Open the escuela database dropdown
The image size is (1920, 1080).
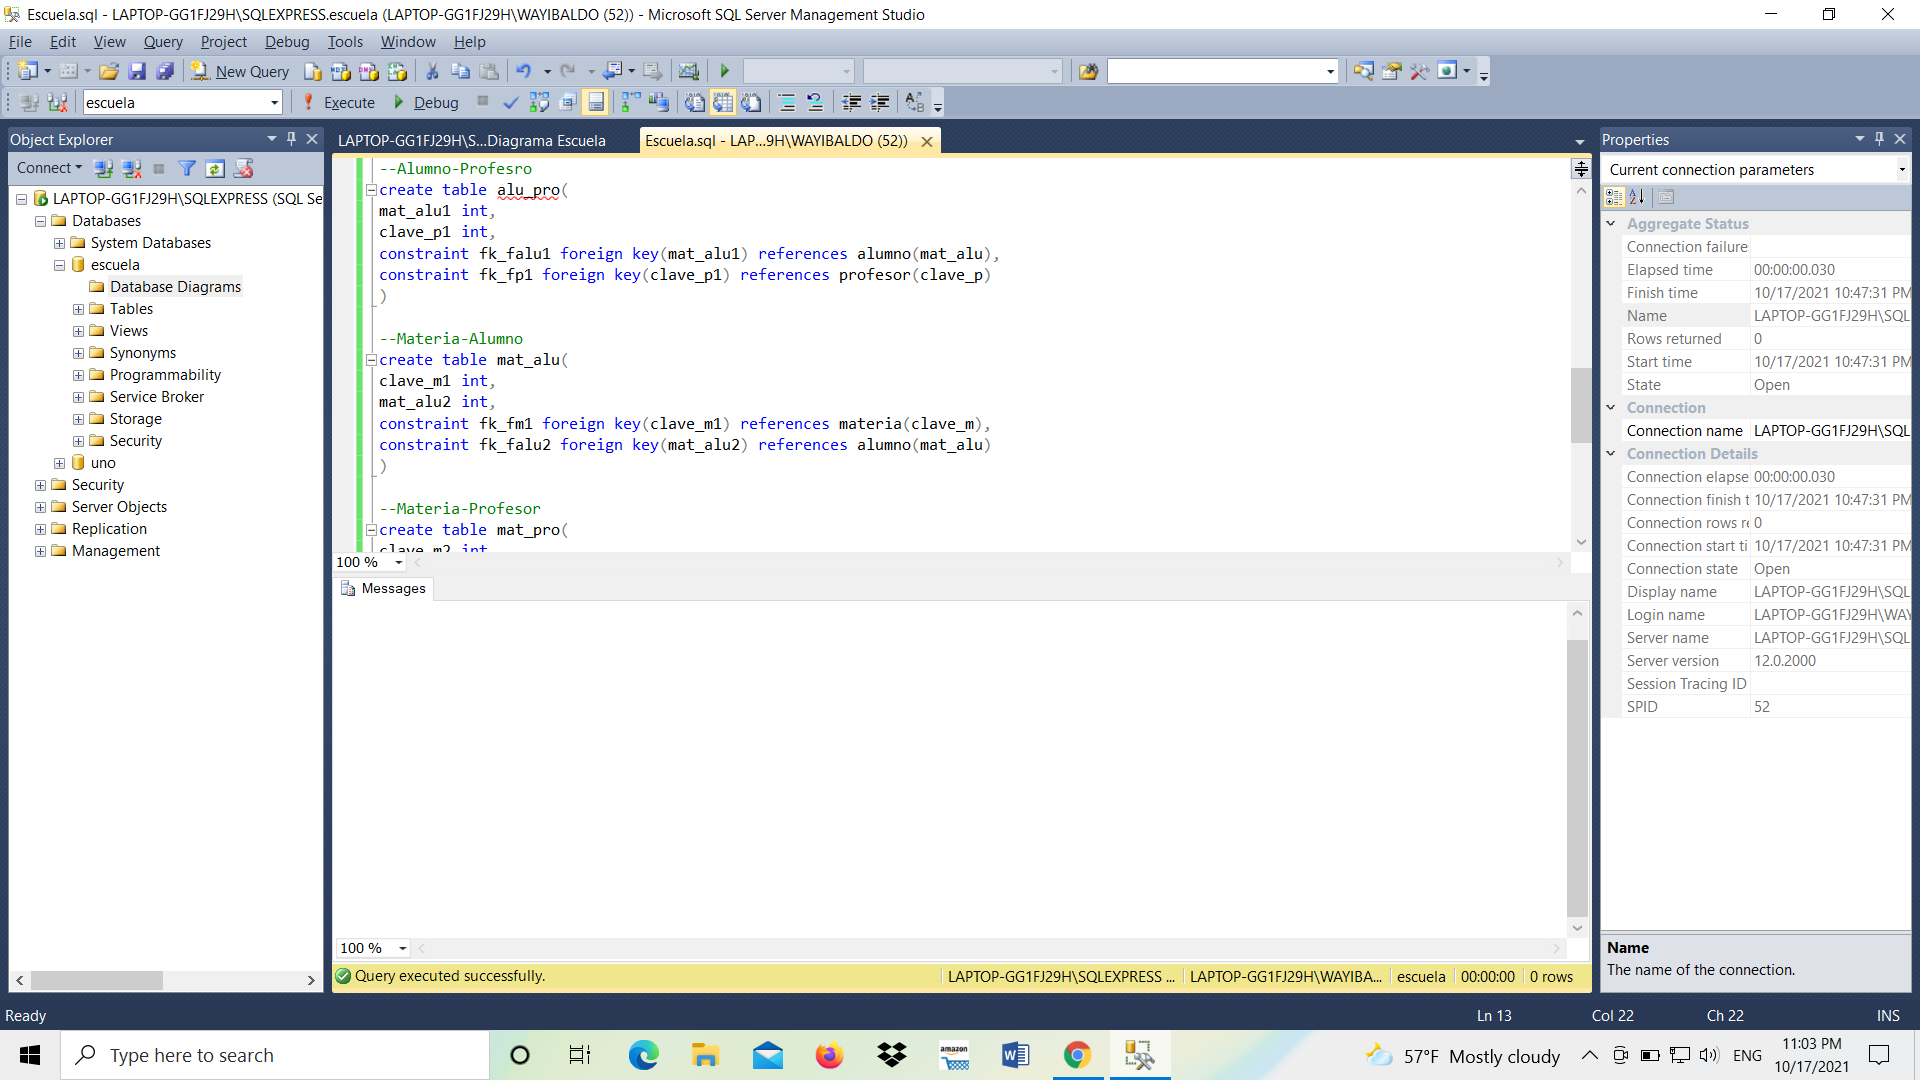tap(274, 102)
